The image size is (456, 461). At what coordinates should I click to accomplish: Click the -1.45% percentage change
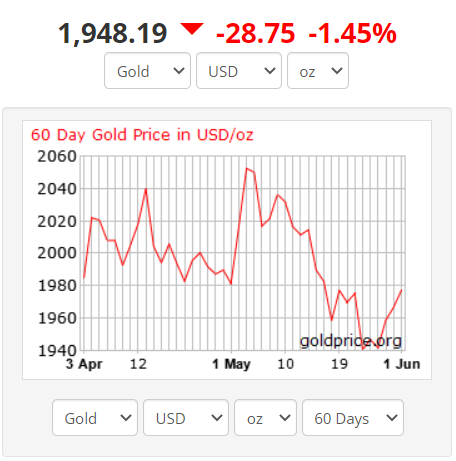tap(353, 34)
